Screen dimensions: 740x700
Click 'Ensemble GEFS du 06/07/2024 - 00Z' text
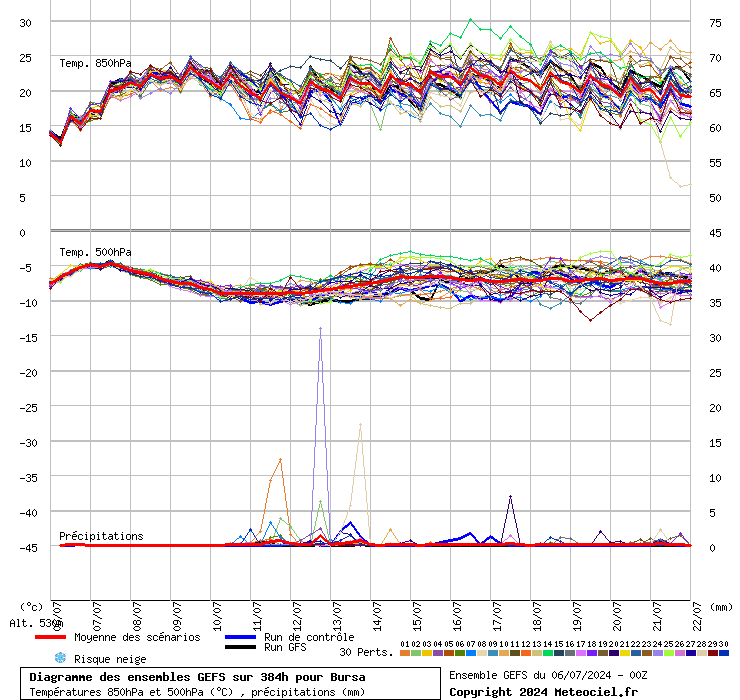pyautogui.click(x=548, y=675)
